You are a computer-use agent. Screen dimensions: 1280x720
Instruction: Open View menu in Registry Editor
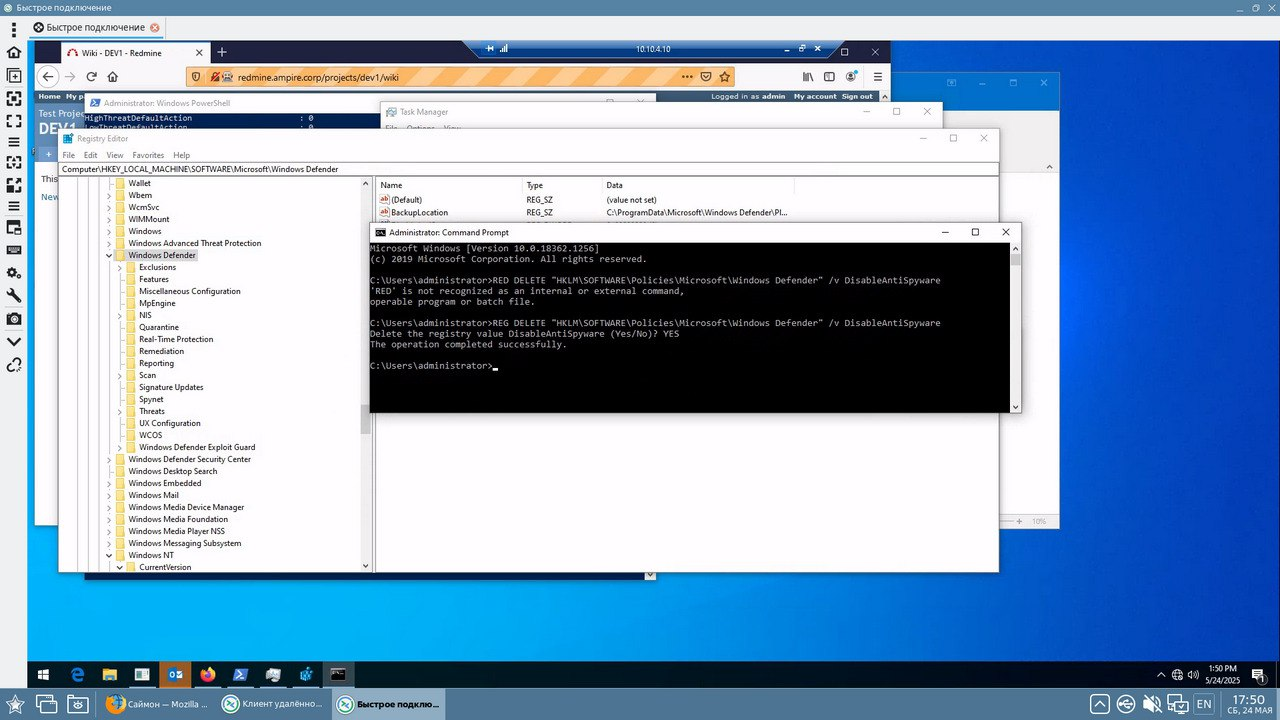click(115, 155)
